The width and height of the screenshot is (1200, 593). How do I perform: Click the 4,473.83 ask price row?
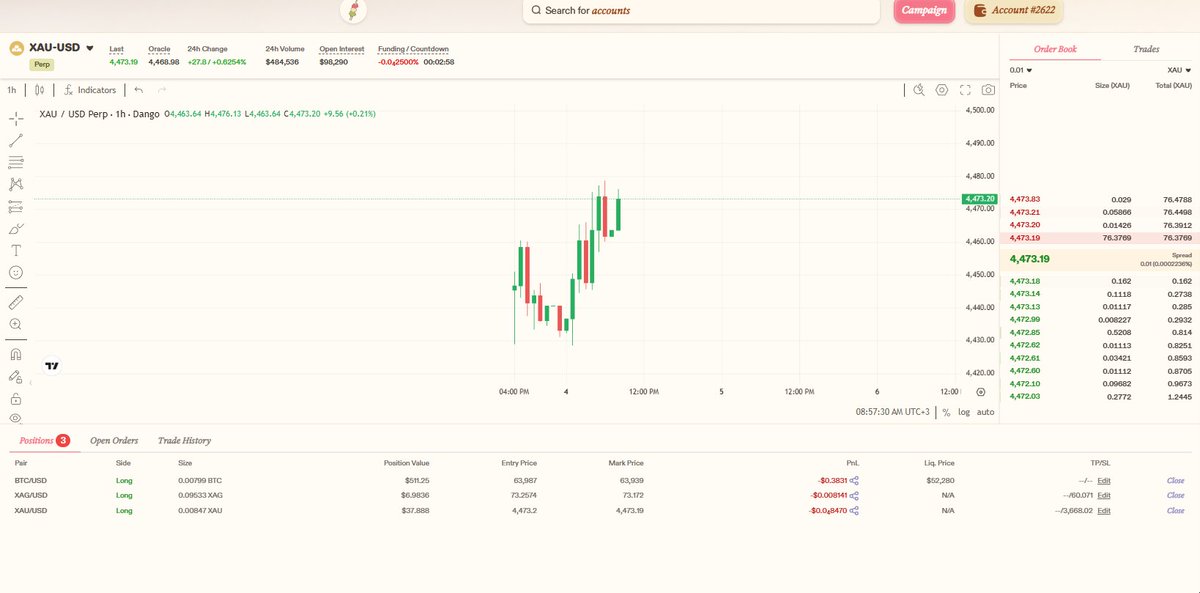click(1100, 200)
